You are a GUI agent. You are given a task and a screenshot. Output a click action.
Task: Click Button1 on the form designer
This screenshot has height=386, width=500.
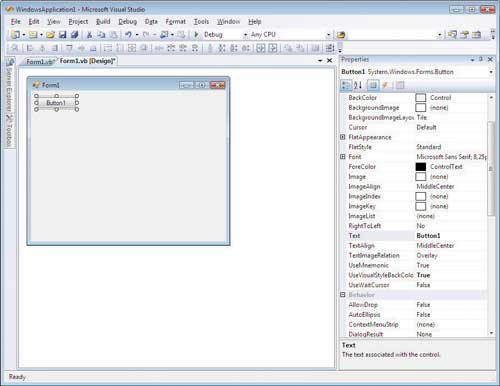pyautogui.click(x=56, y=103)
